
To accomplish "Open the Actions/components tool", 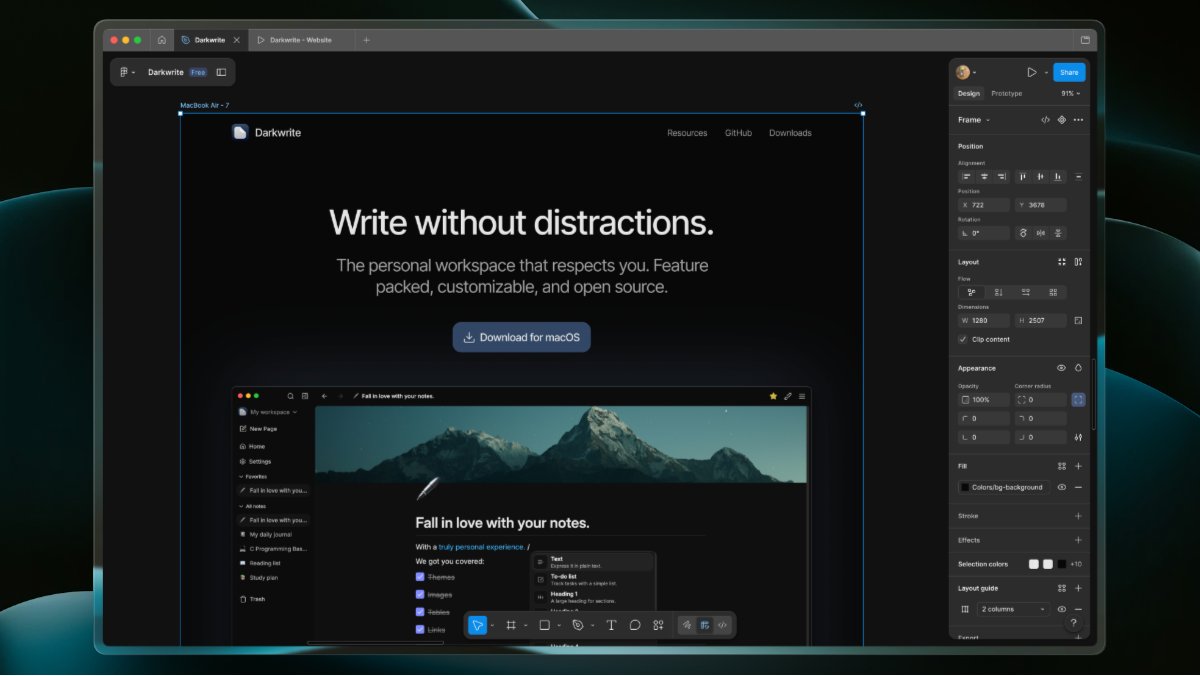I will pos(658,625).
